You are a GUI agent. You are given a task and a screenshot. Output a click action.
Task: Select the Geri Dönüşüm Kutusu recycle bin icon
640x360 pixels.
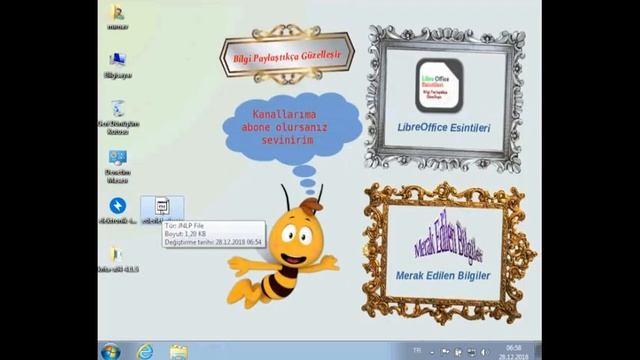pos(118,118)
